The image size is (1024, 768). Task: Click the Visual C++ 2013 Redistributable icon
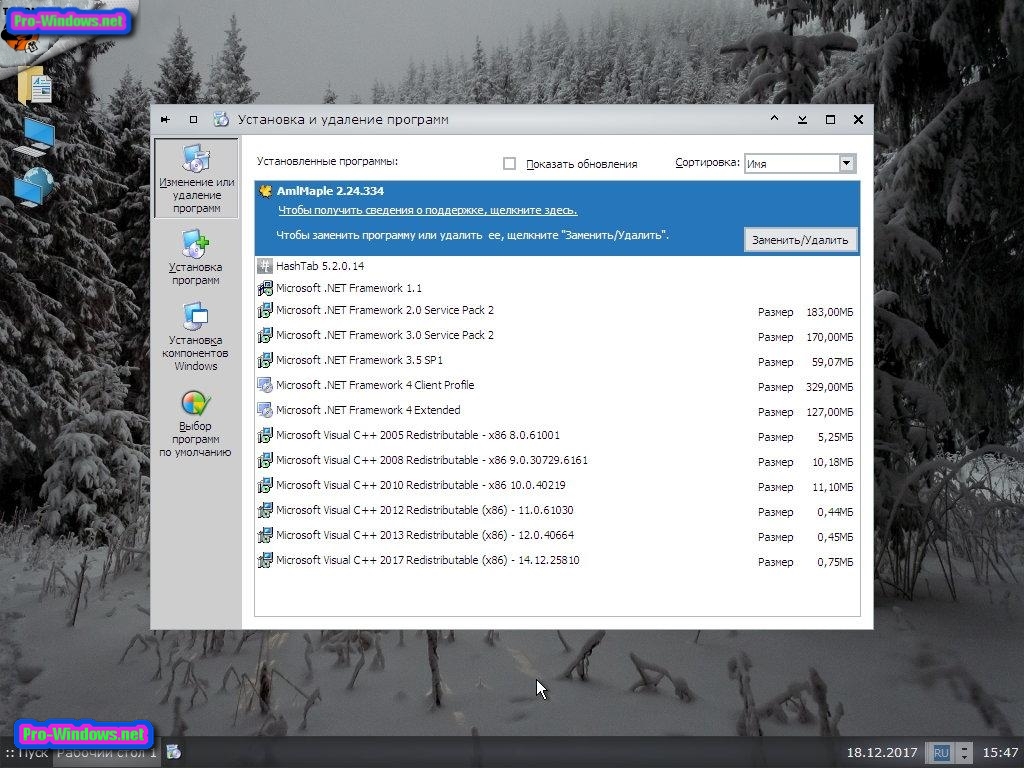[x=264, y=535]
